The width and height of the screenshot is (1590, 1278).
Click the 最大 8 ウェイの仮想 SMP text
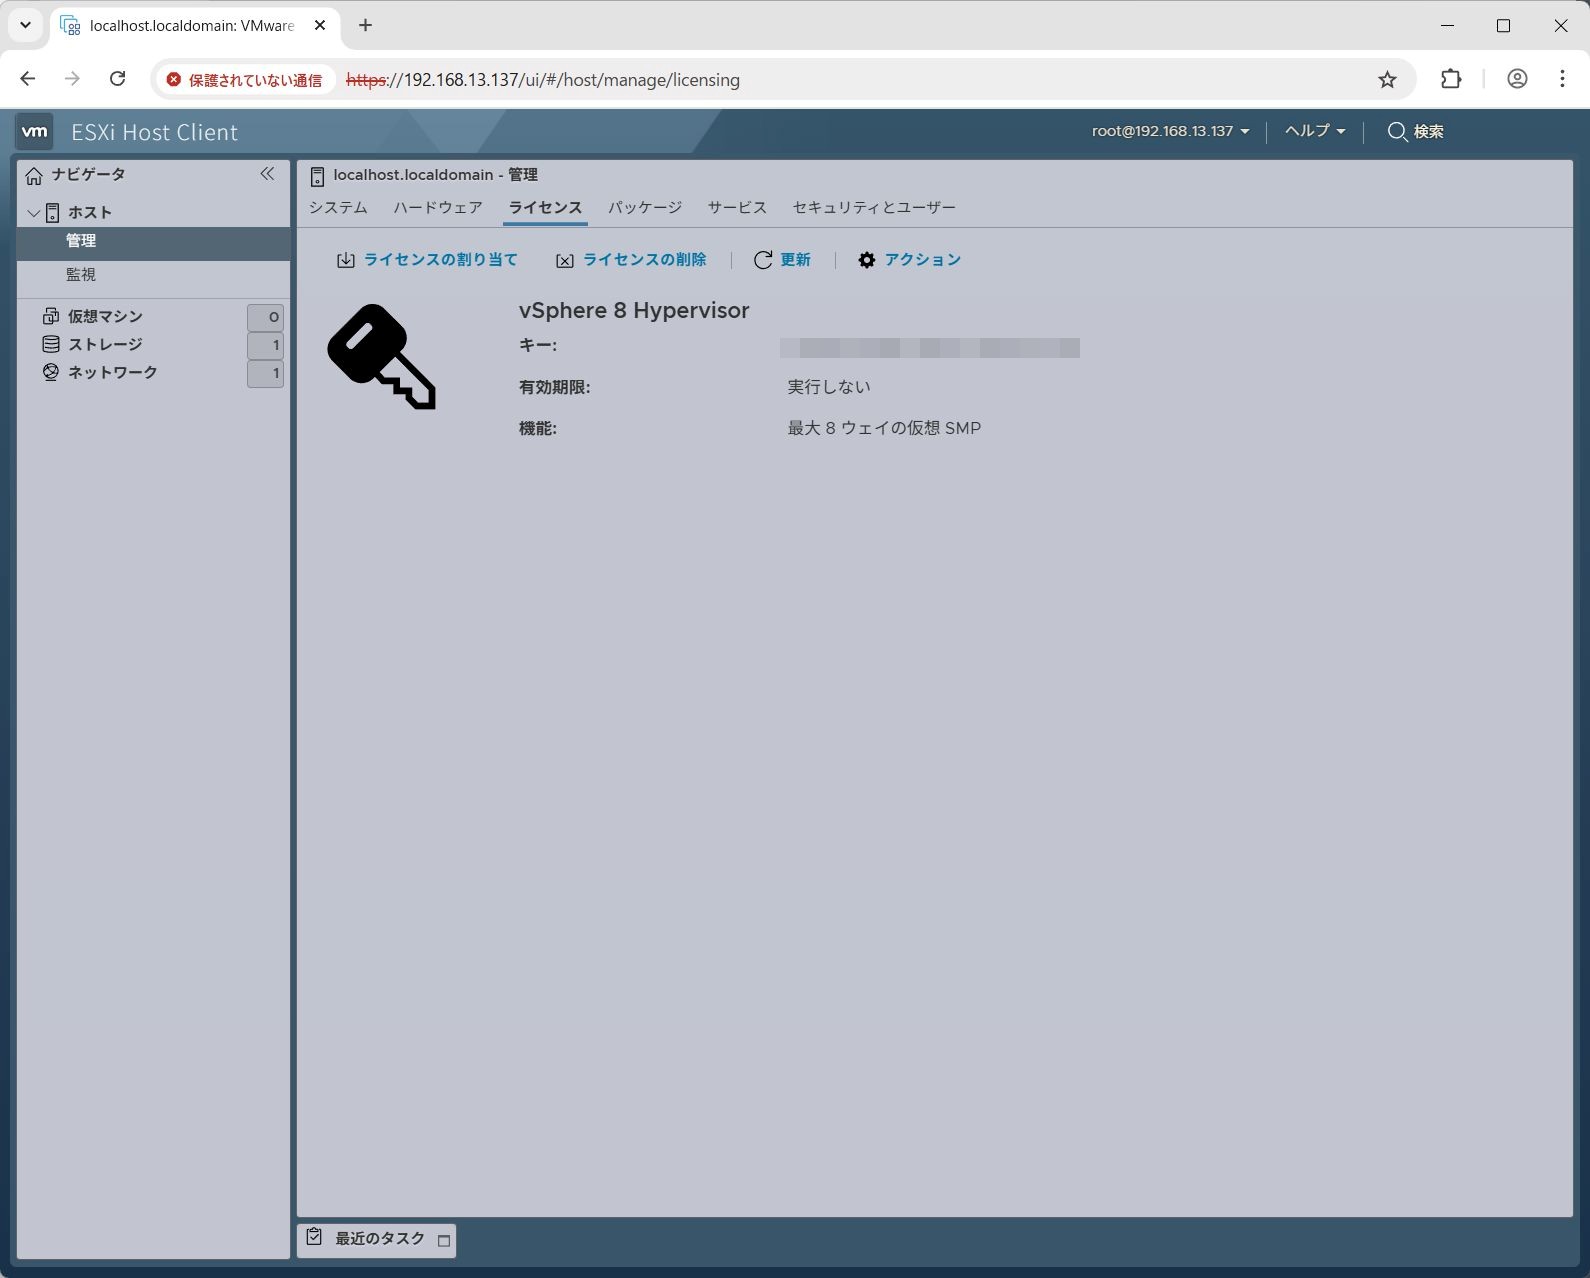884,428
